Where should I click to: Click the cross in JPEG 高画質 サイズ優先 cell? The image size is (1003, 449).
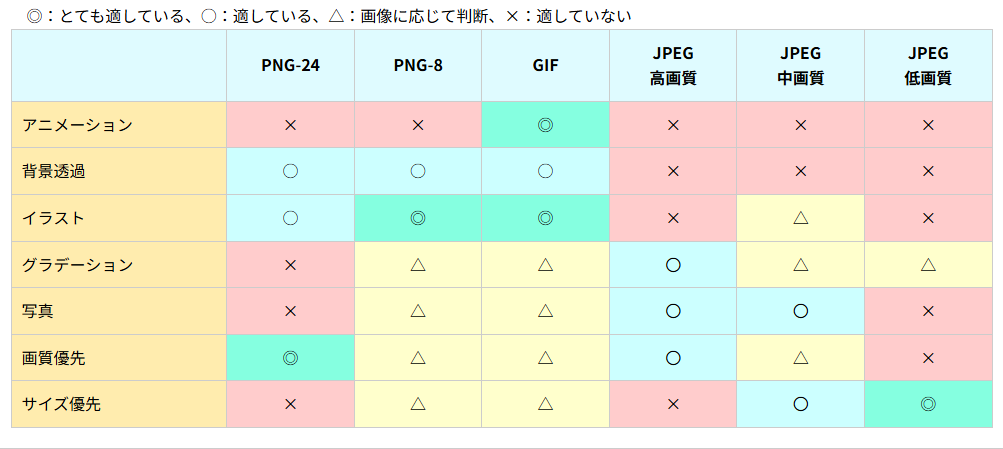[673, 404]
